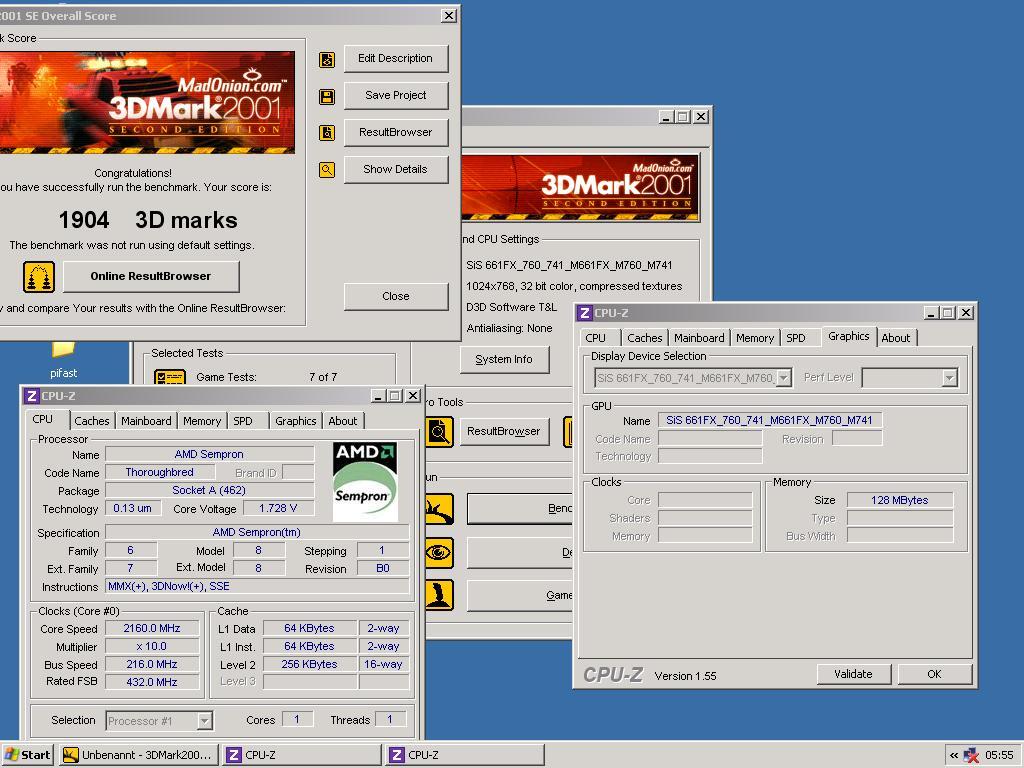Screen dimensions: 1024x768
Task: Click the joystick icon beside Game button
Action: click(439, 595)
